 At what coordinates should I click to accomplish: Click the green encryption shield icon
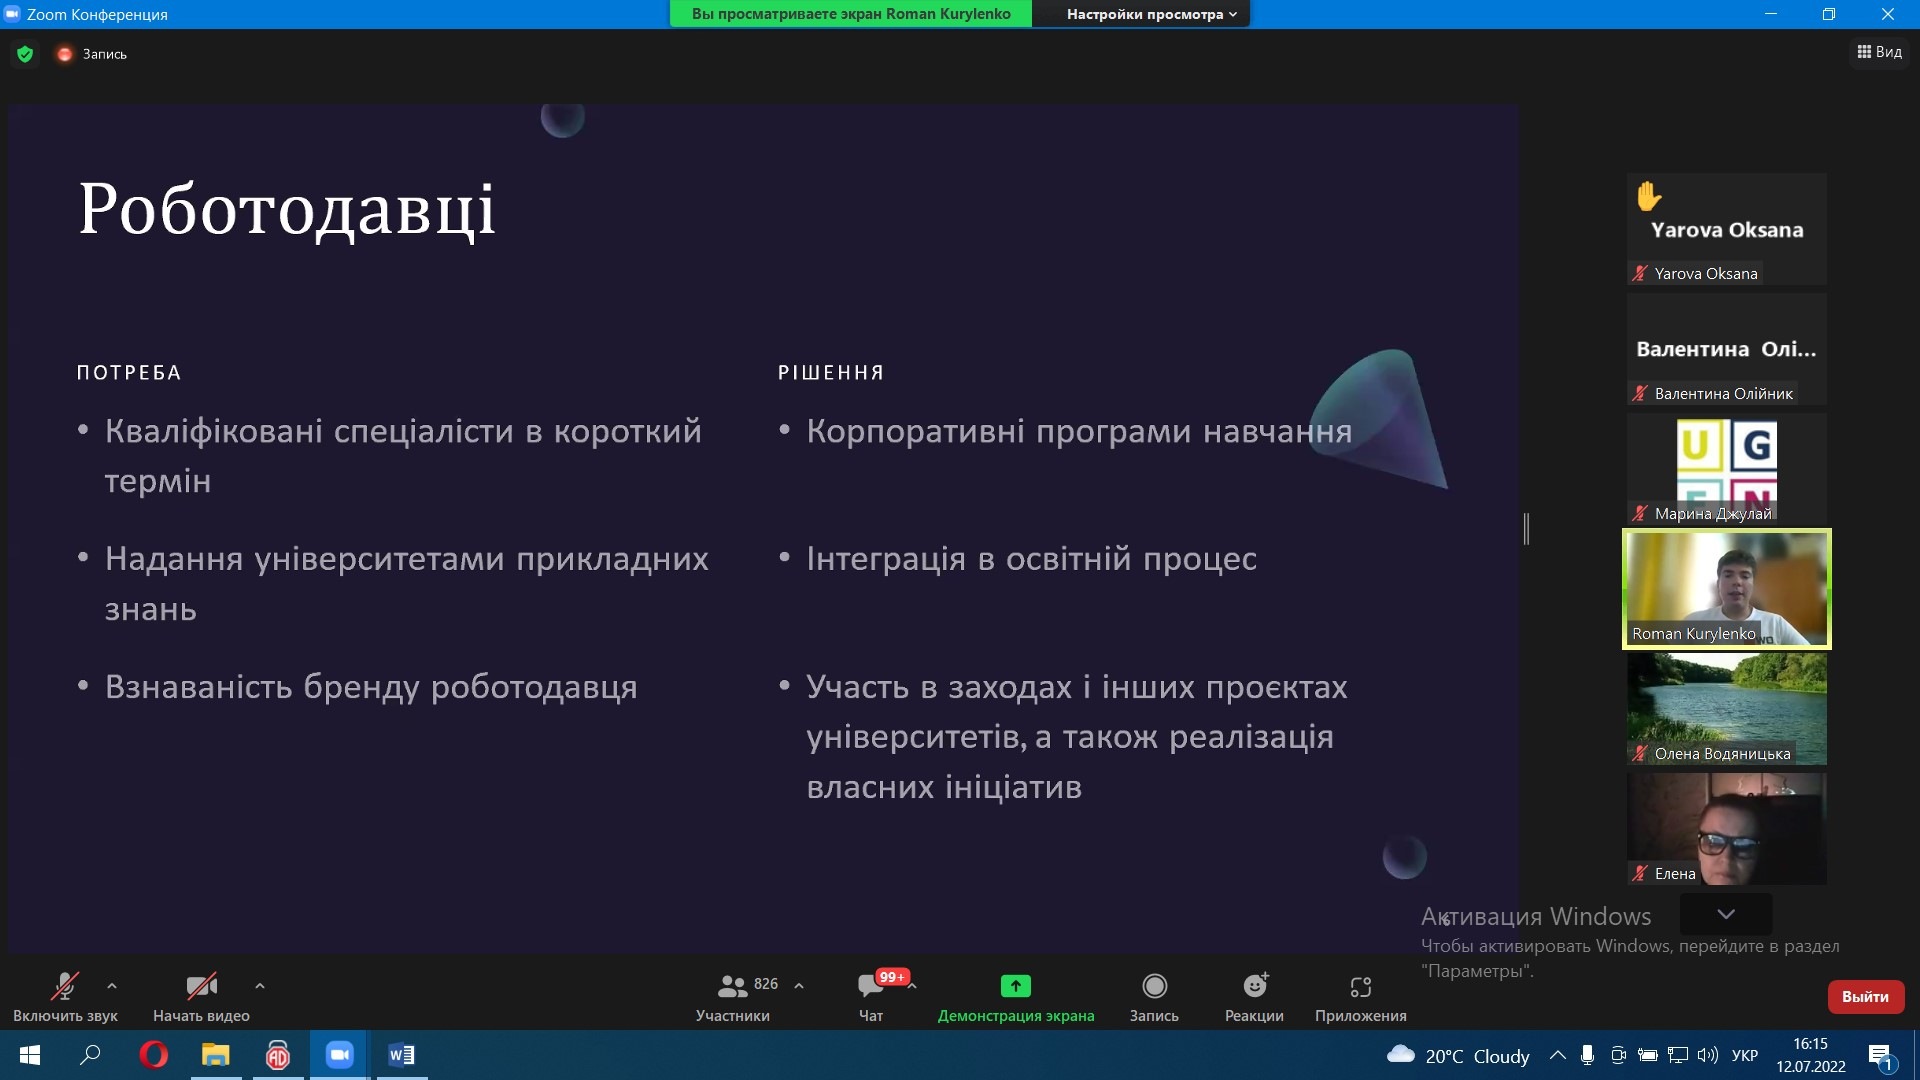pos(25,54)
